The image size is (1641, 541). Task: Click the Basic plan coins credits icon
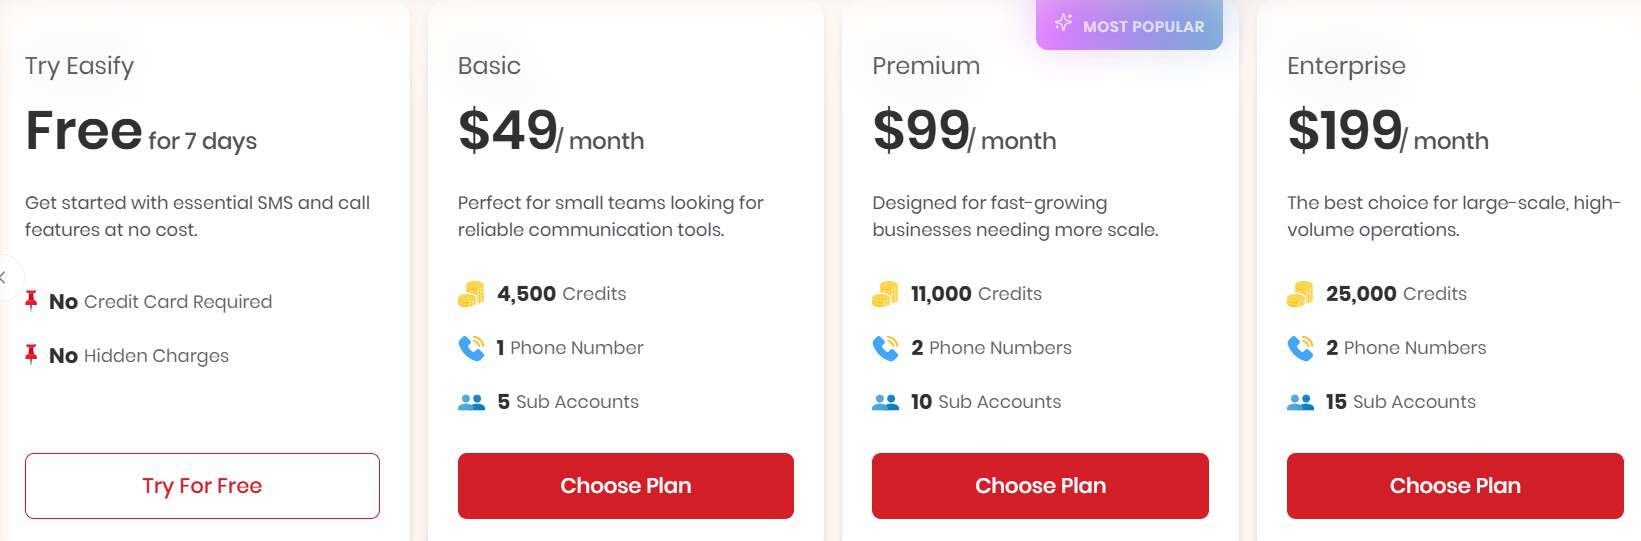pyautogui.click(x=471, y=294)
